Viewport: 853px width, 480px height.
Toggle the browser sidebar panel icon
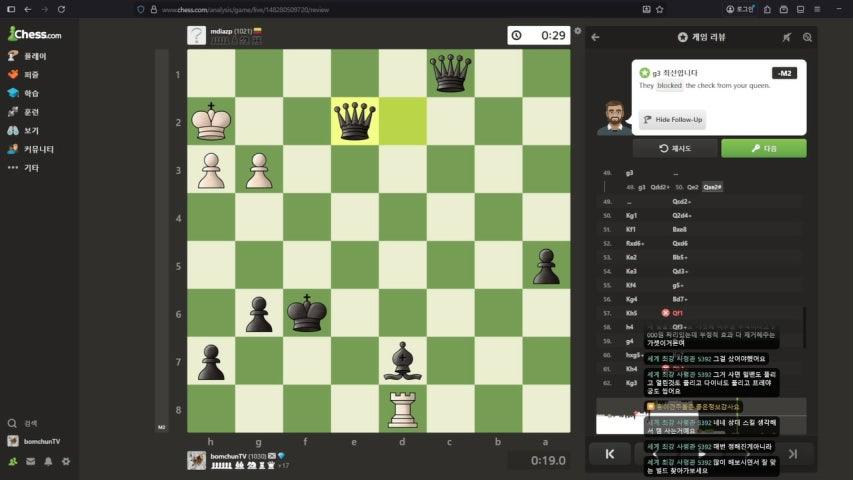coord(11,9)
